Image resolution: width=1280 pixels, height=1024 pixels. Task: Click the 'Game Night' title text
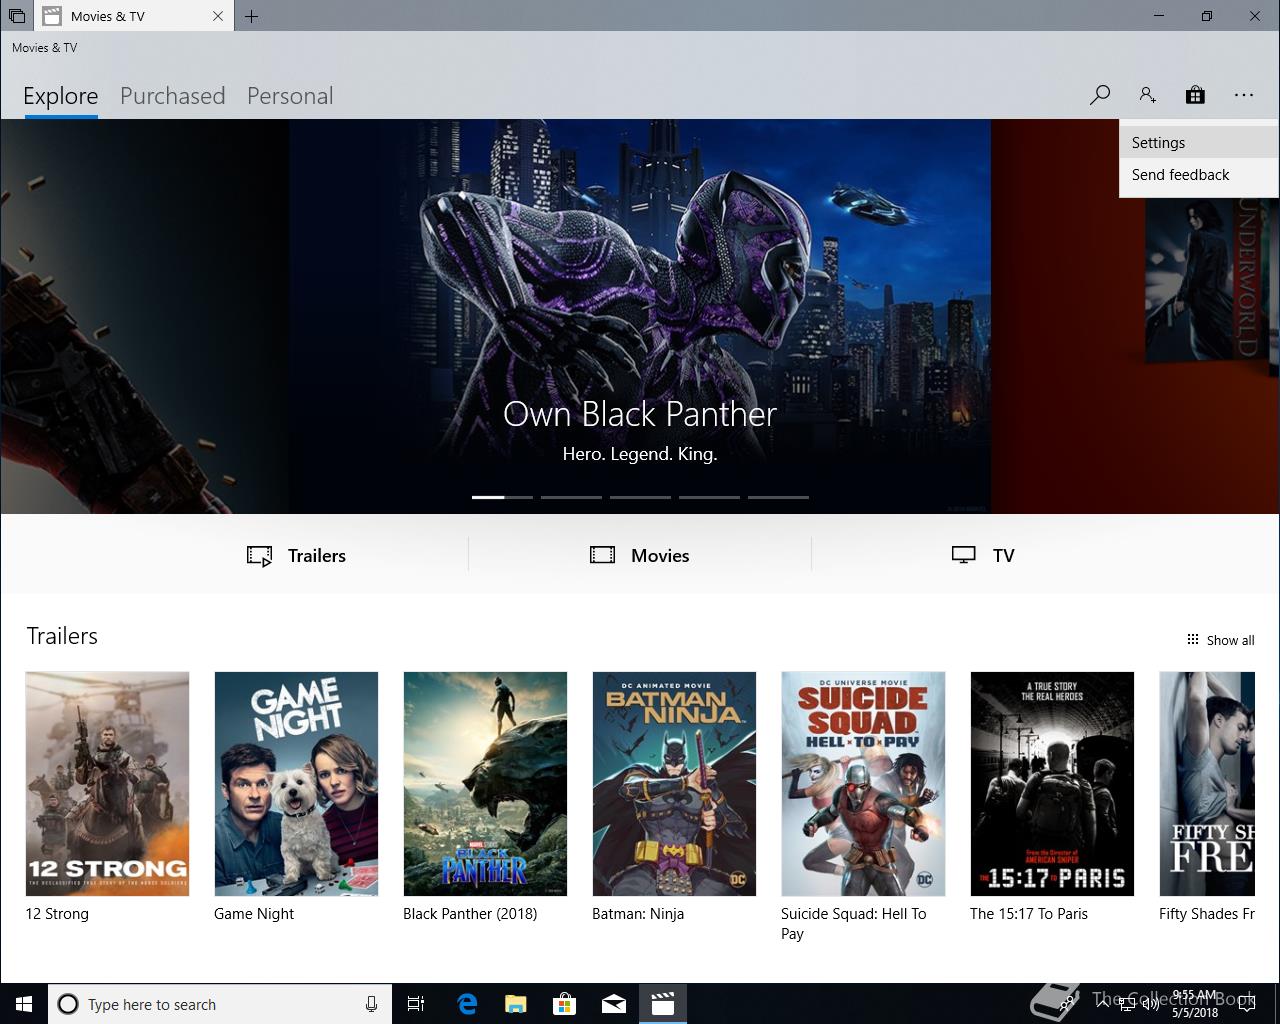coord(254,914)
